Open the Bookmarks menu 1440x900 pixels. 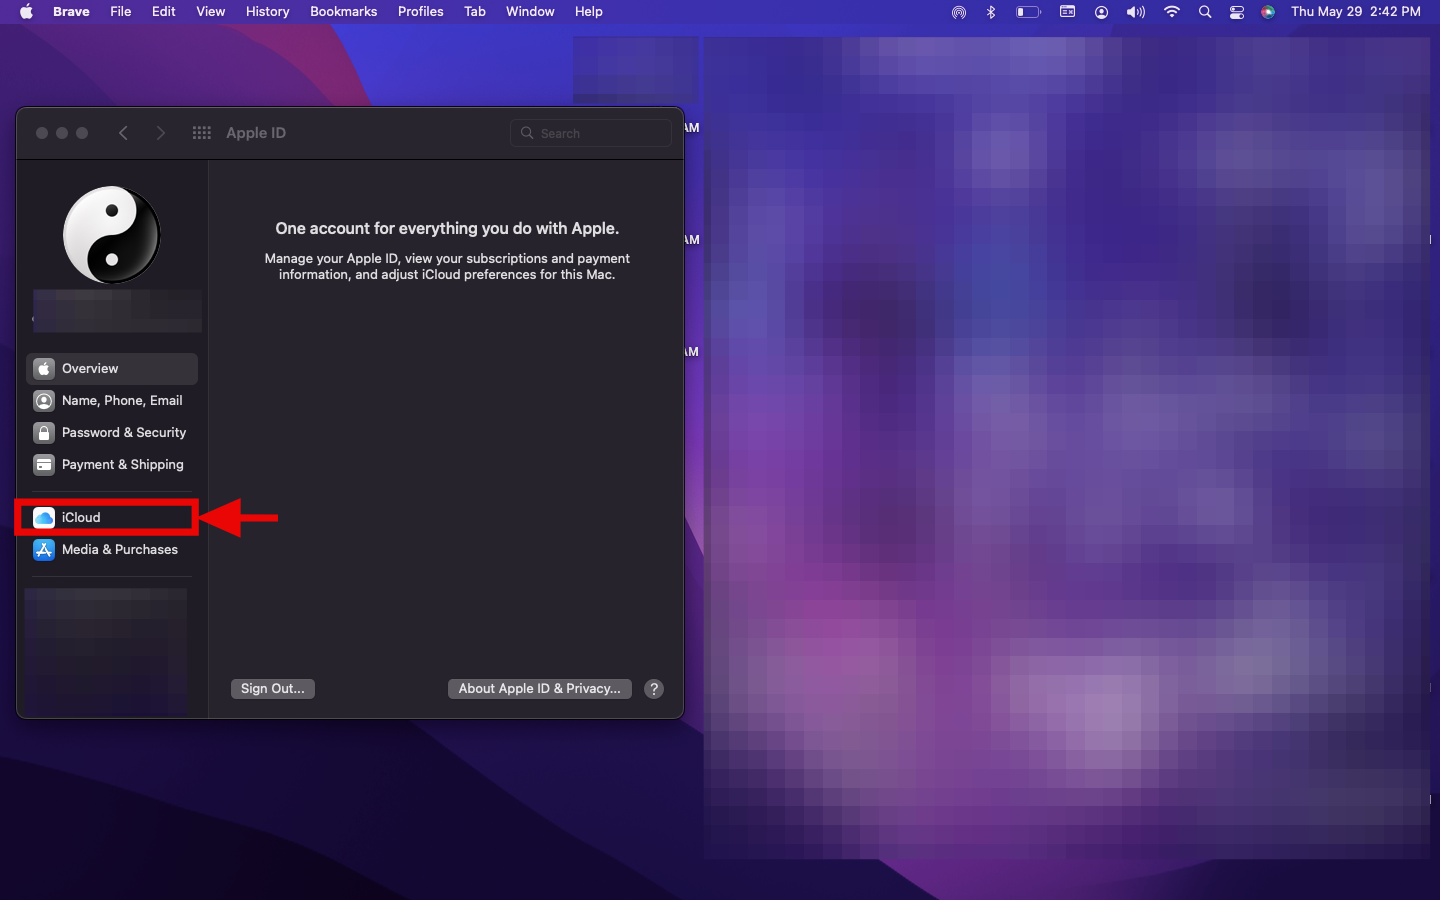click(x=343, y=12)
